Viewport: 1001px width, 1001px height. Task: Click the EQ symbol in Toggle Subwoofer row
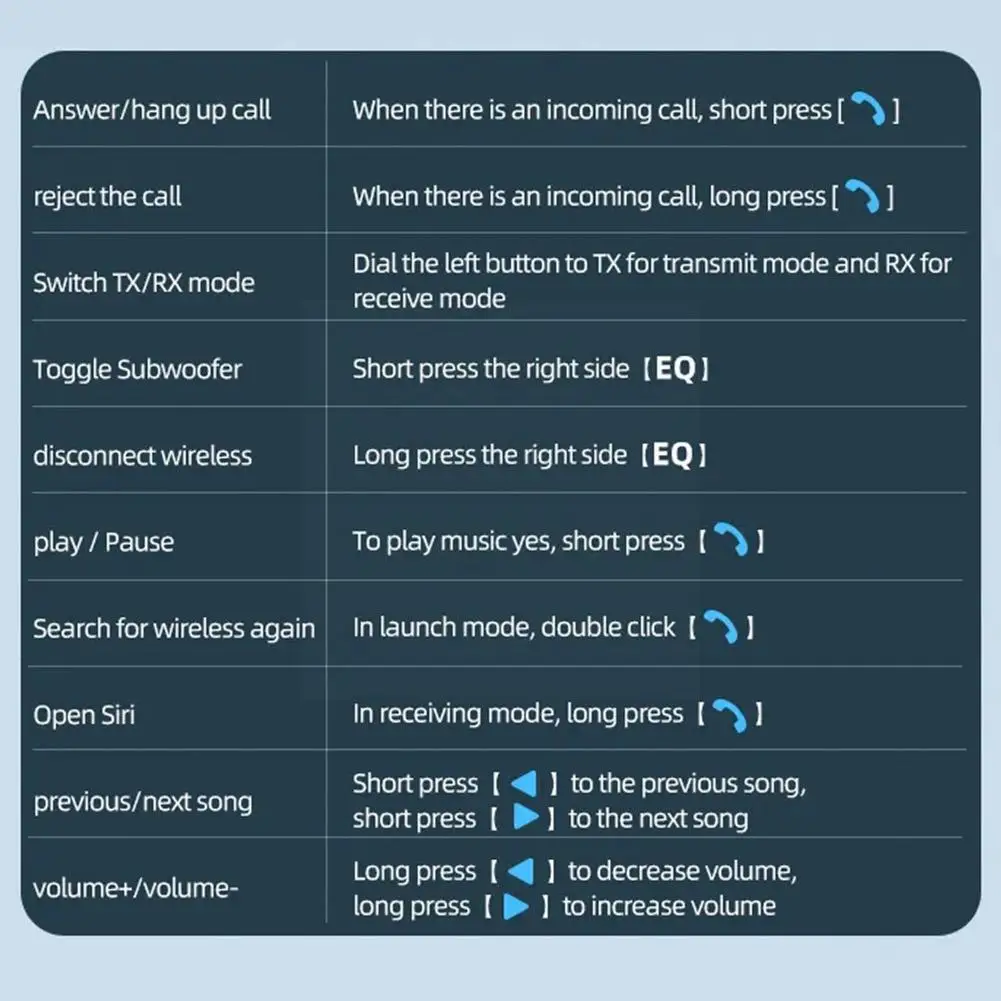[x=675, y=369]
